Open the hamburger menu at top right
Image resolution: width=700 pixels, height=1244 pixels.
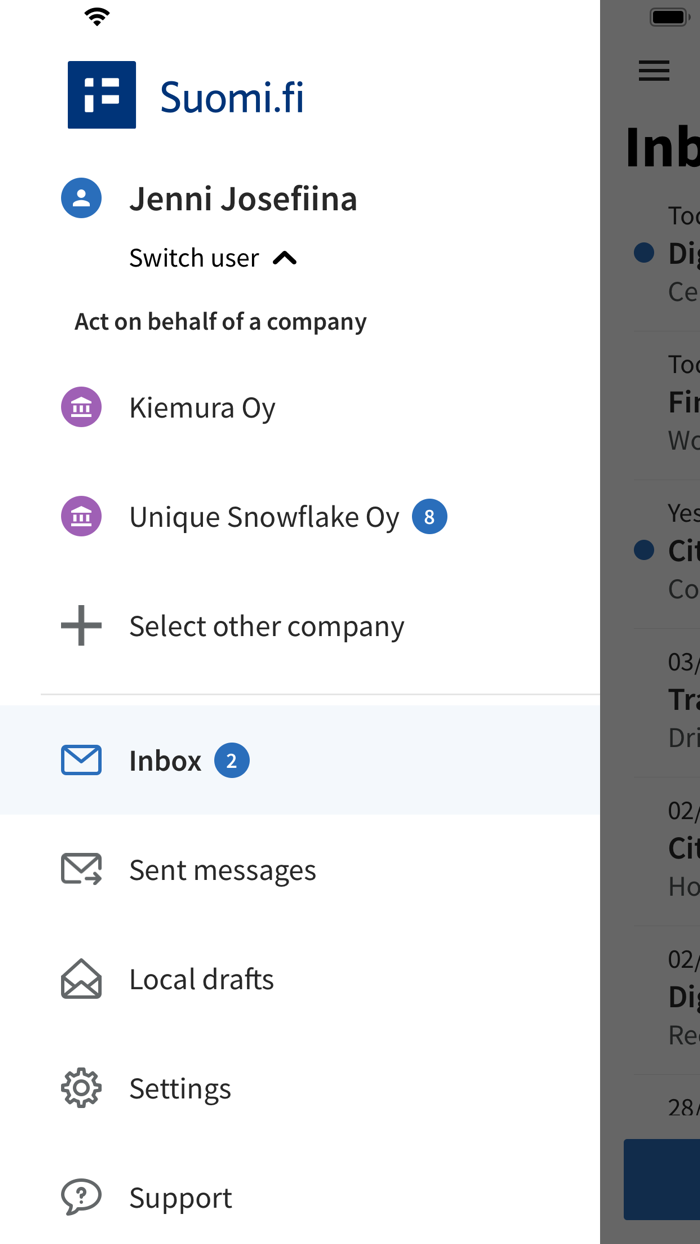pyautogui.click(x=654, y=70)
